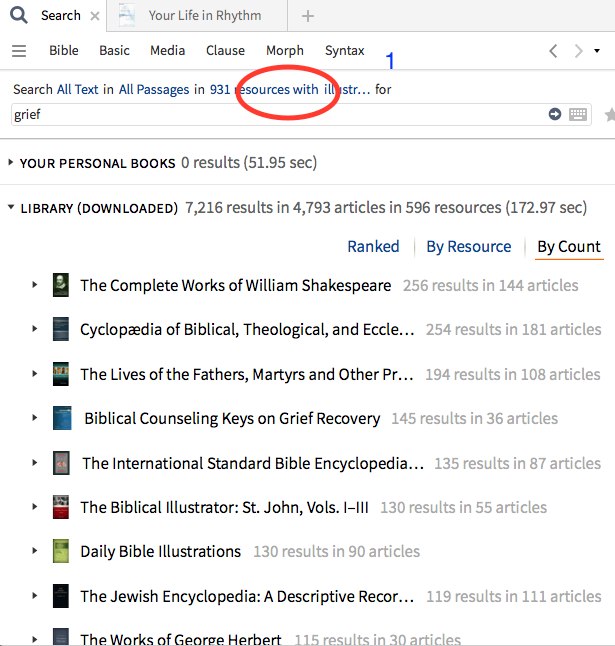Screen dimensions: 615x646
Task: Open the on-screen keyboard icon
Action: click(x=578, y=114)
